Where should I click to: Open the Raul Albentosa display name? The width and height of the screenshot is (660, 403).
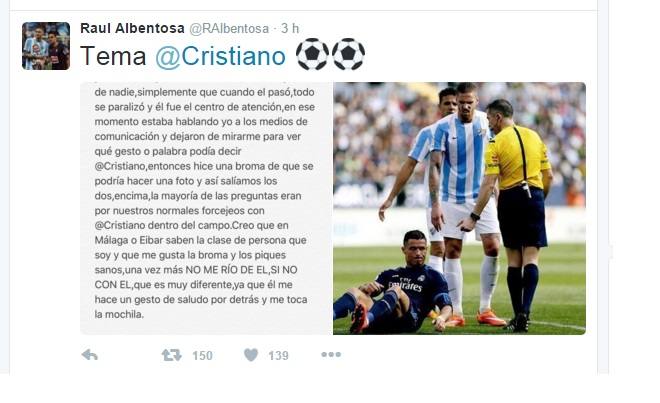pos(132,28)
